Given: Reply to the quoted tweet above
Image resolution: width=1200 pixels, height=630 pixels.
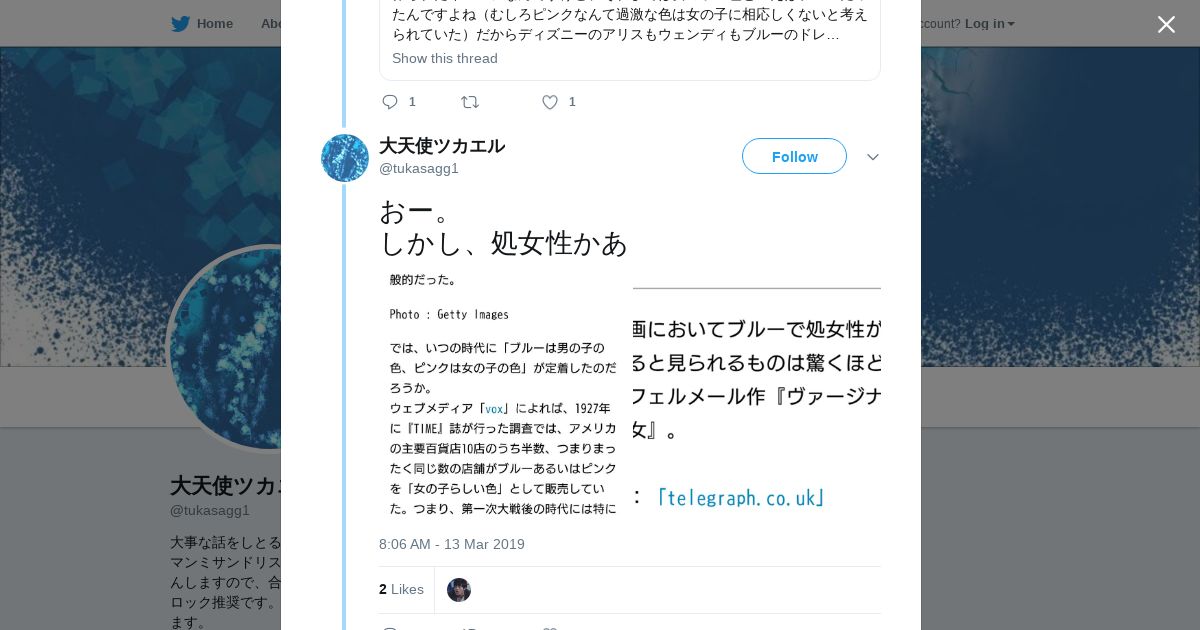Looking at the screenshot, I should (x=390, y=102).
